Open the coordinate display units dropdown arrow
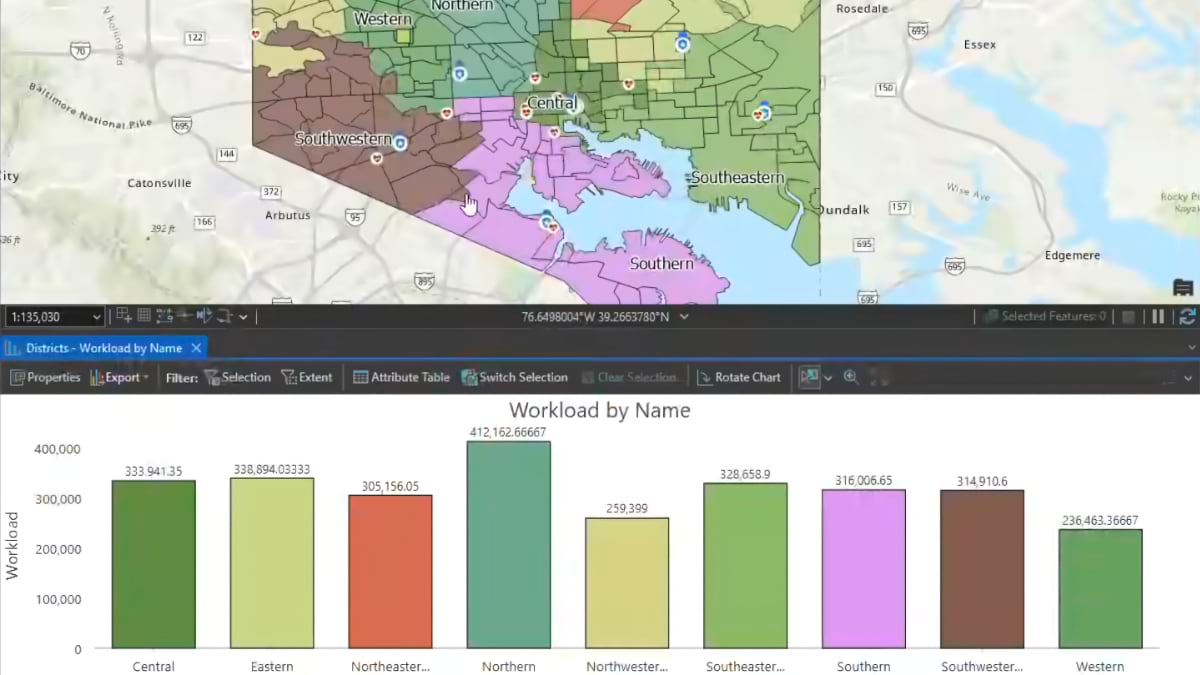The height and width of the screenshot is (675, 1200). pos(684,317)
